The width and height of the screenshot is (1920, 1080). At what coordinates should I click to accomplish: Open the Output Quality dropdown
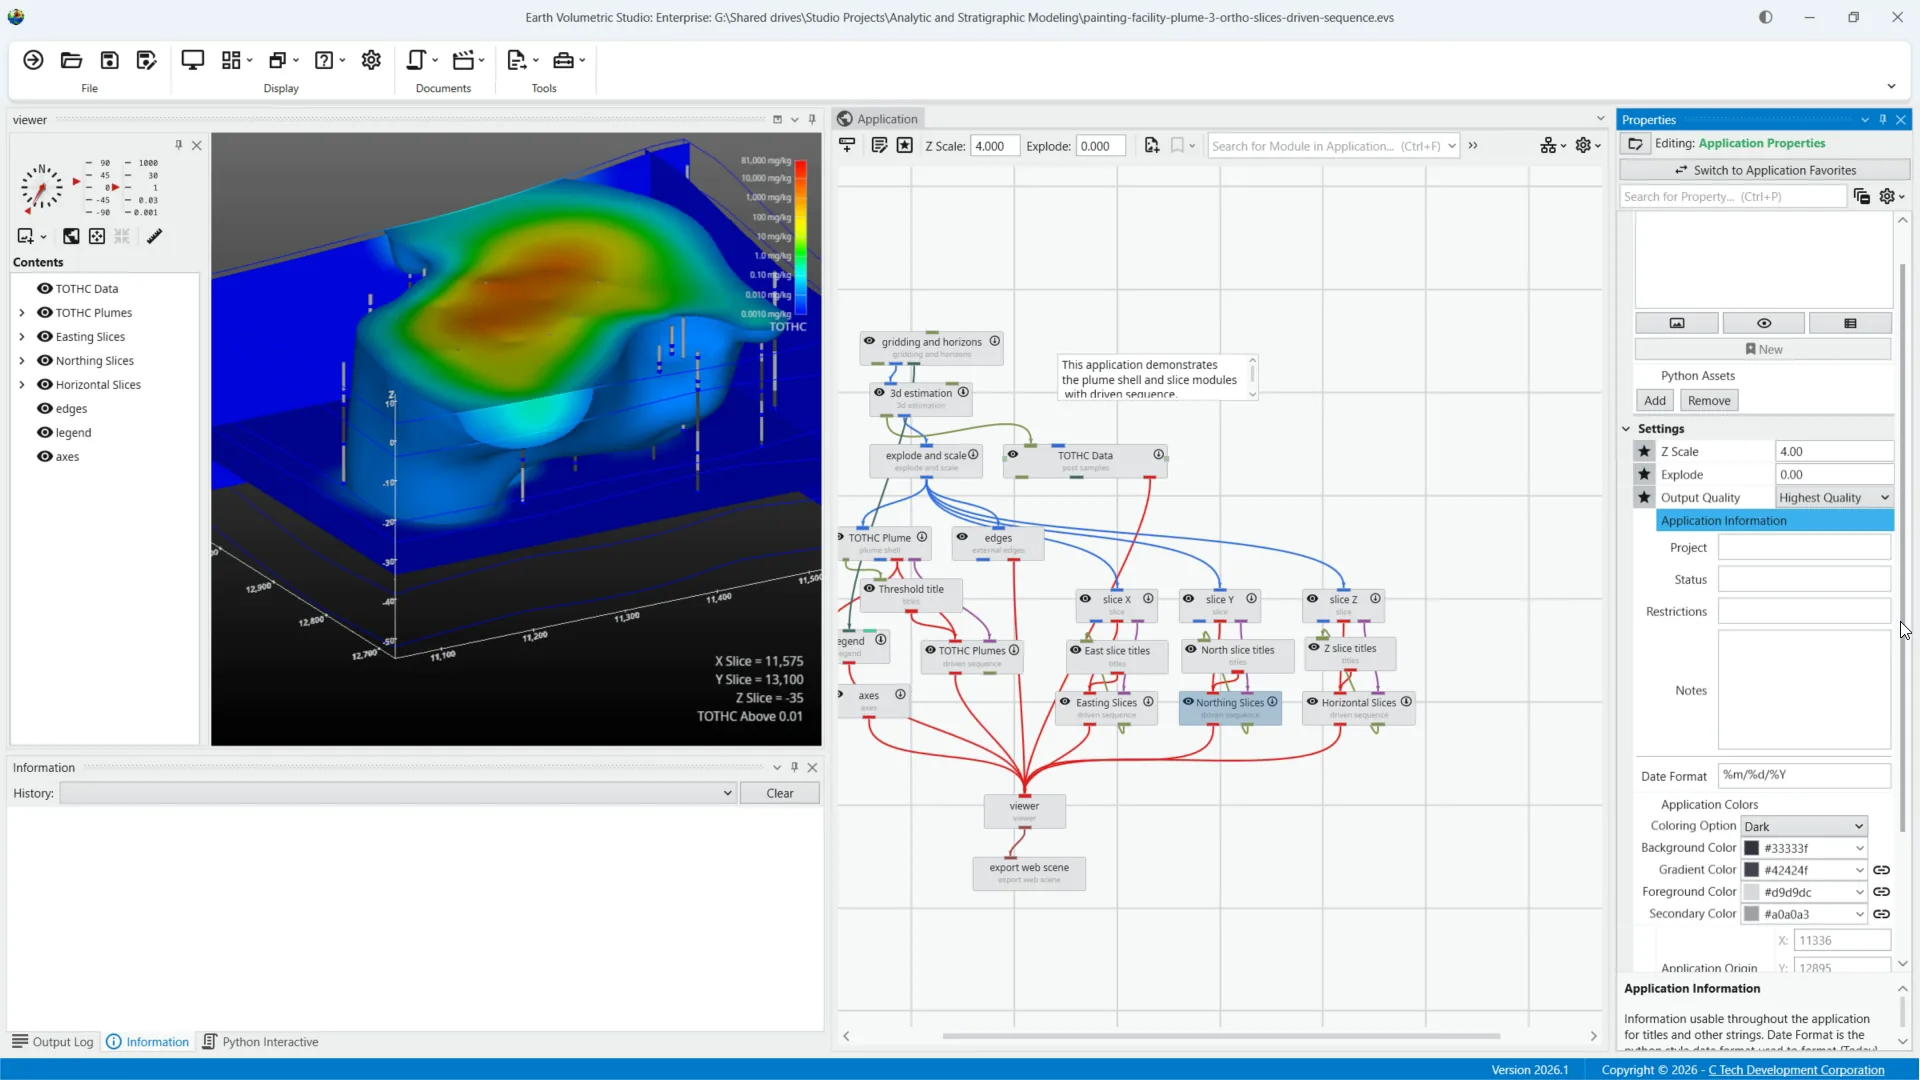point(1834,497)
